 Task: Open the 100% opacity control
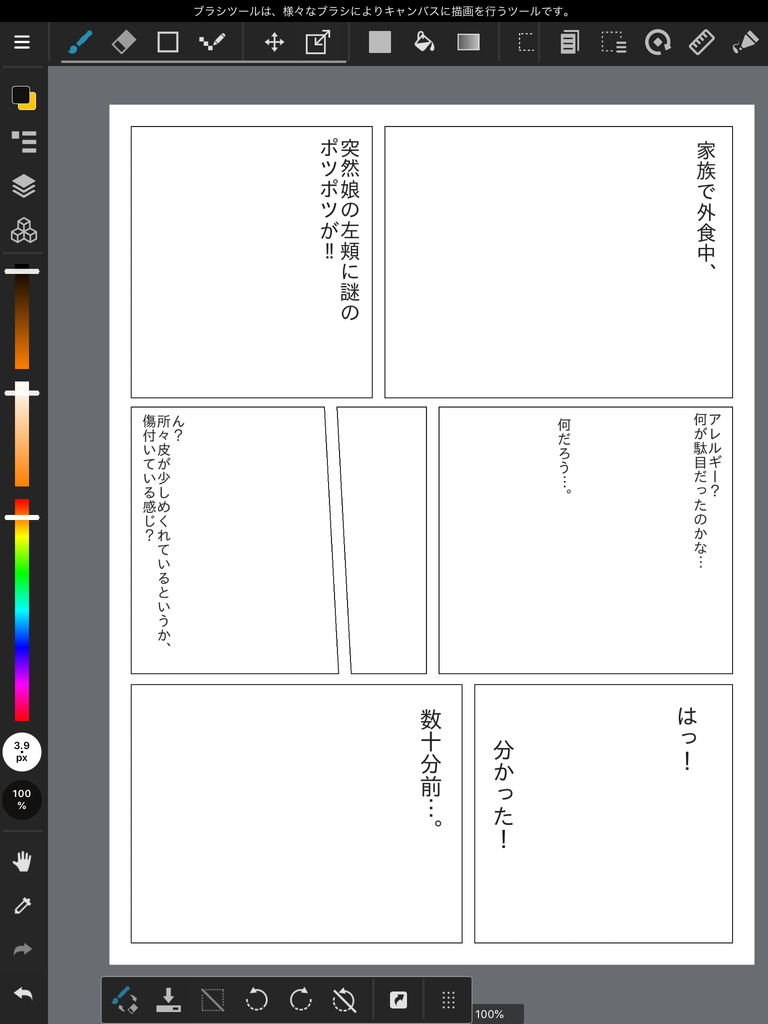[22, 800]
